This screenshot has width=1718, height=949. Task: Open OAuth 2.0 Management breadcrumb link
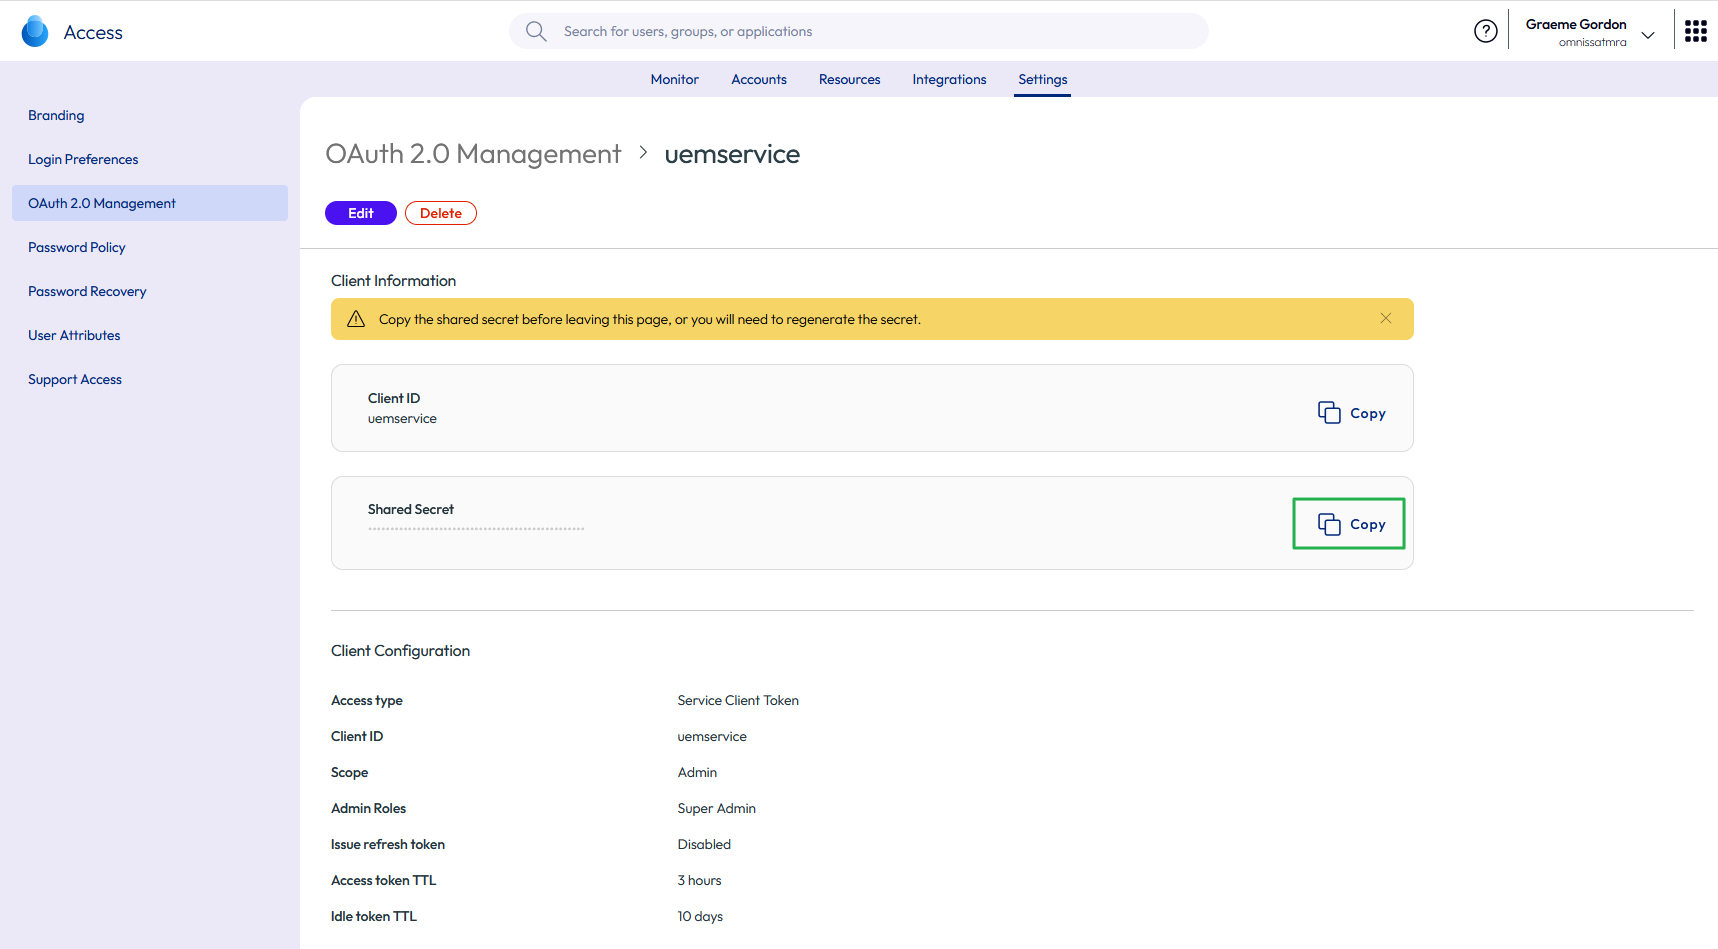tap(473, 154)
